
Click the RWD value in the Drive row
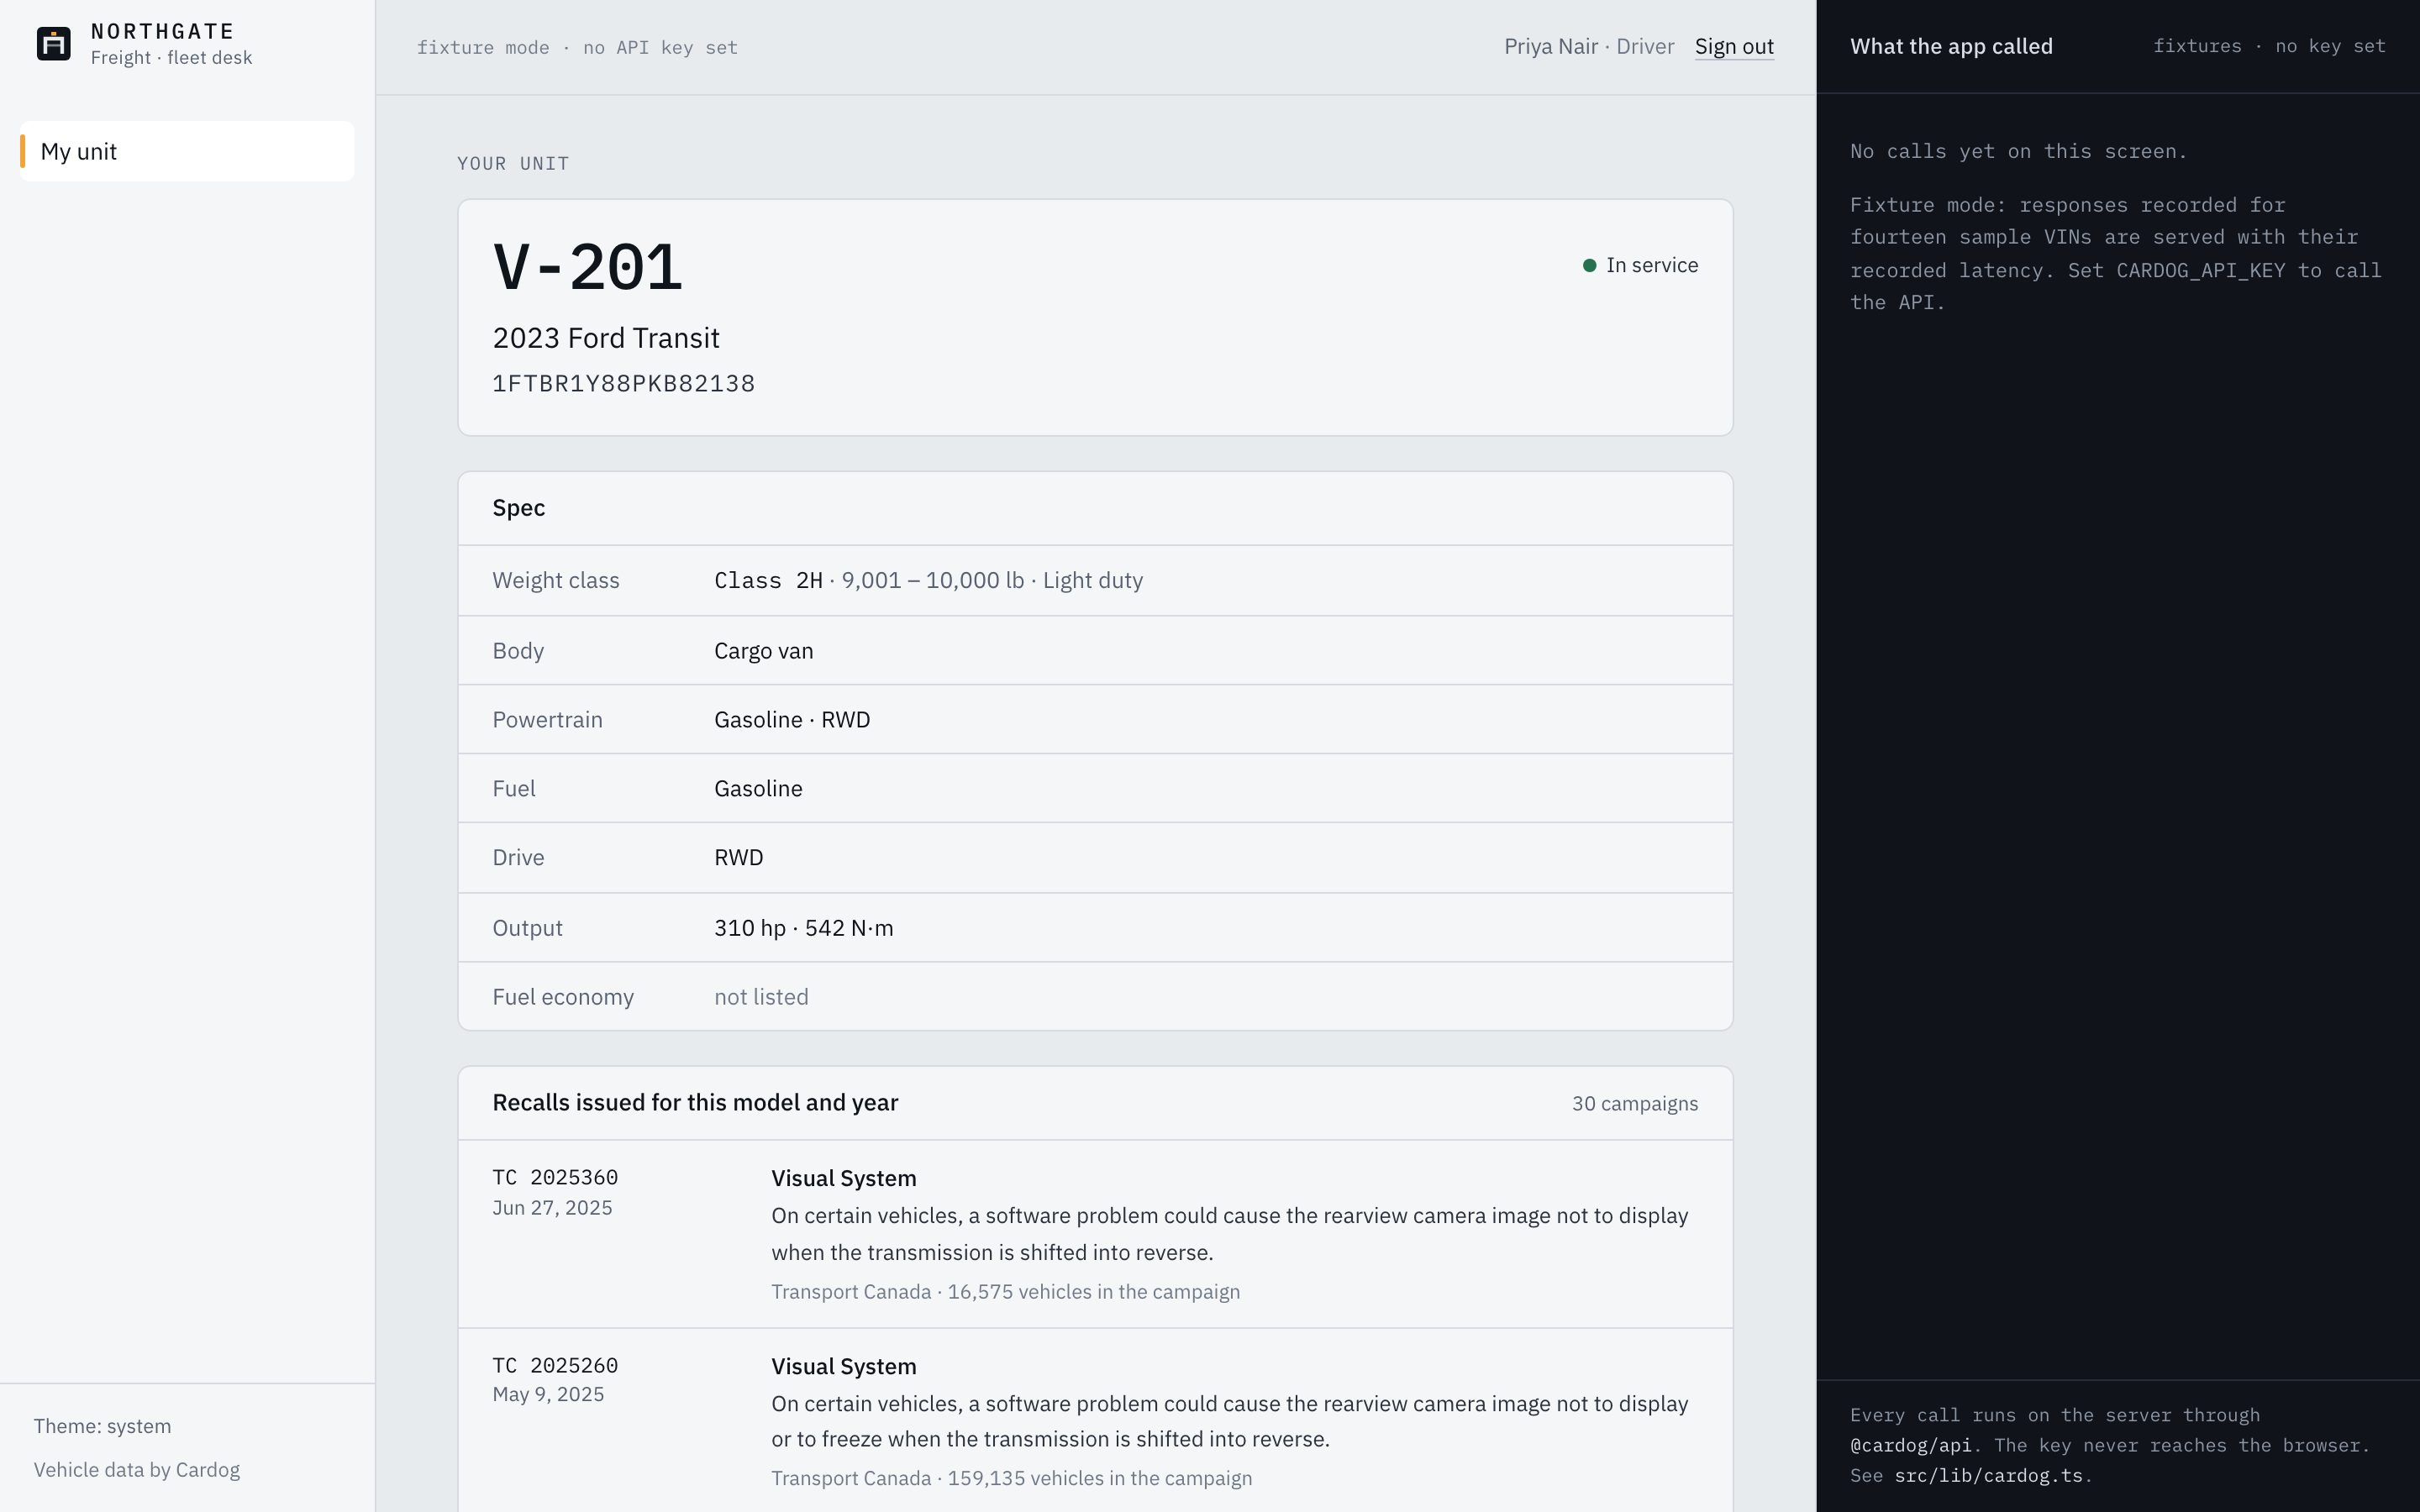(738, 858)
